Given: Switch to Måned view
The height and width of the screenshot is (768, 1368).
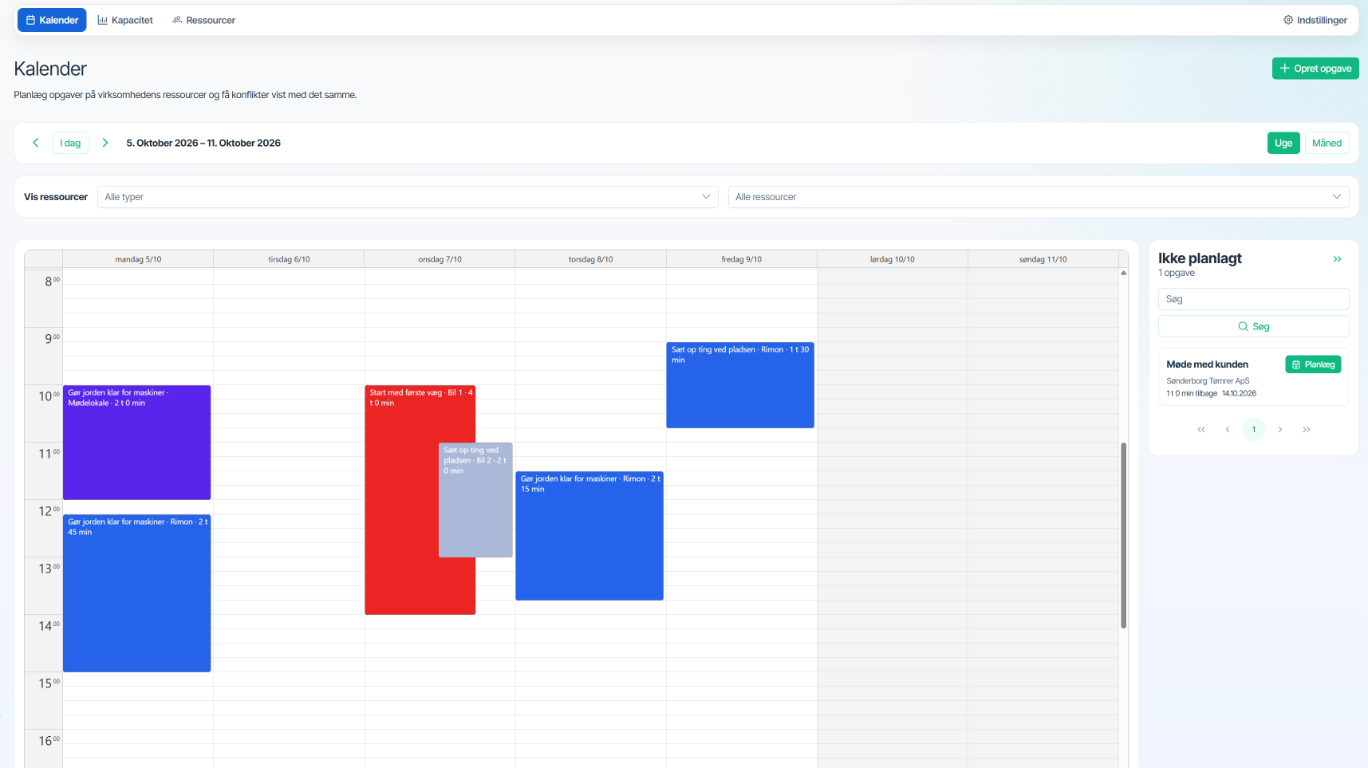Looking at the screenshot, I should (1326, 143).
